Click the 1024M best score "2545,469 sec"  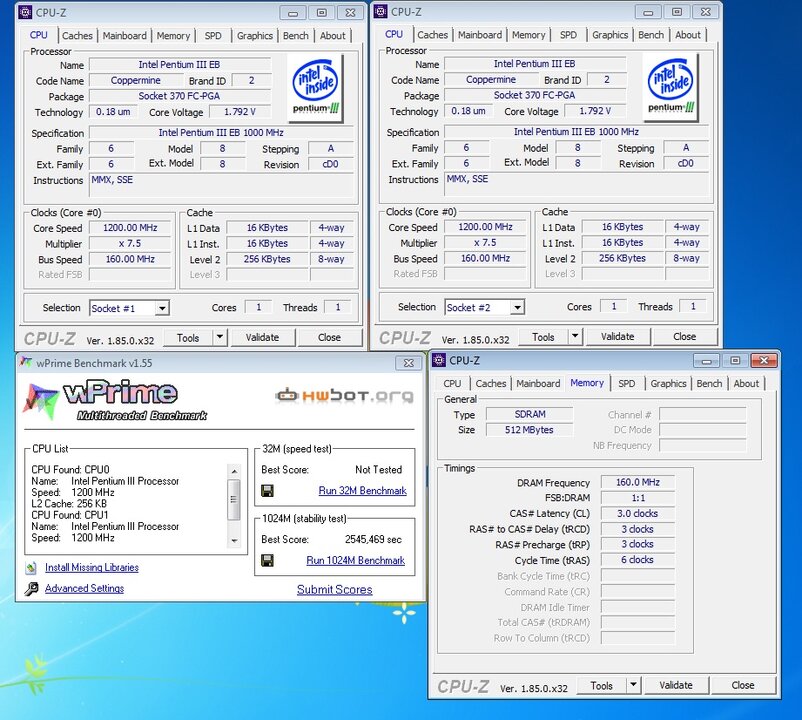point(373,539)
